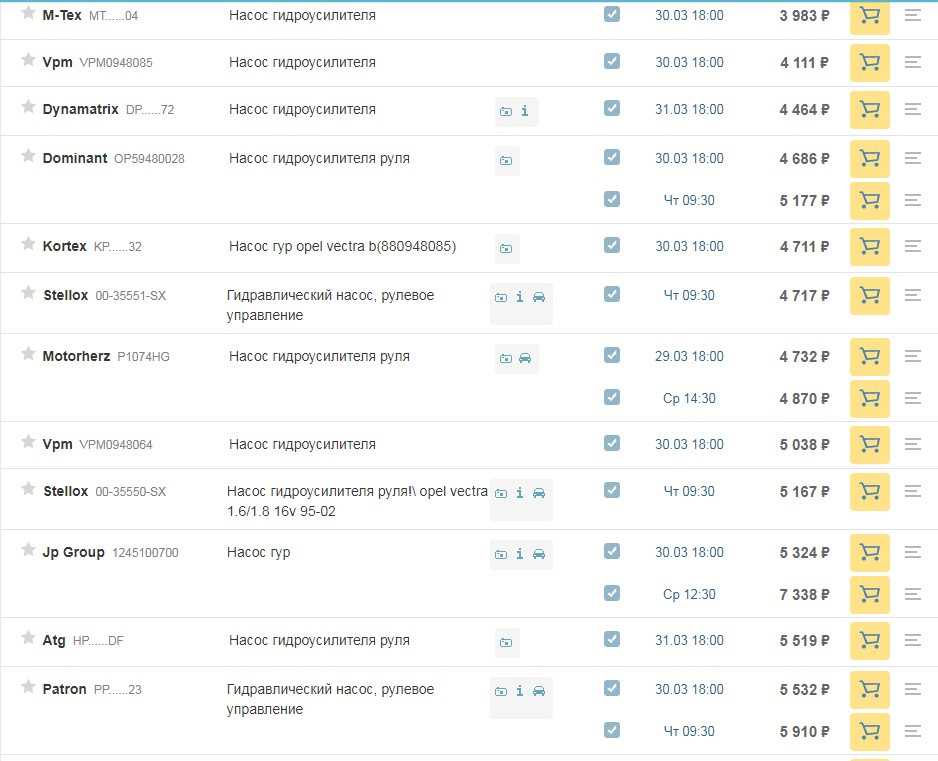The width and height of the screenshot is (938, 761).
Task: Show vehicle applicability for Stellox 00-35551-SX
Action: point(539,297)
